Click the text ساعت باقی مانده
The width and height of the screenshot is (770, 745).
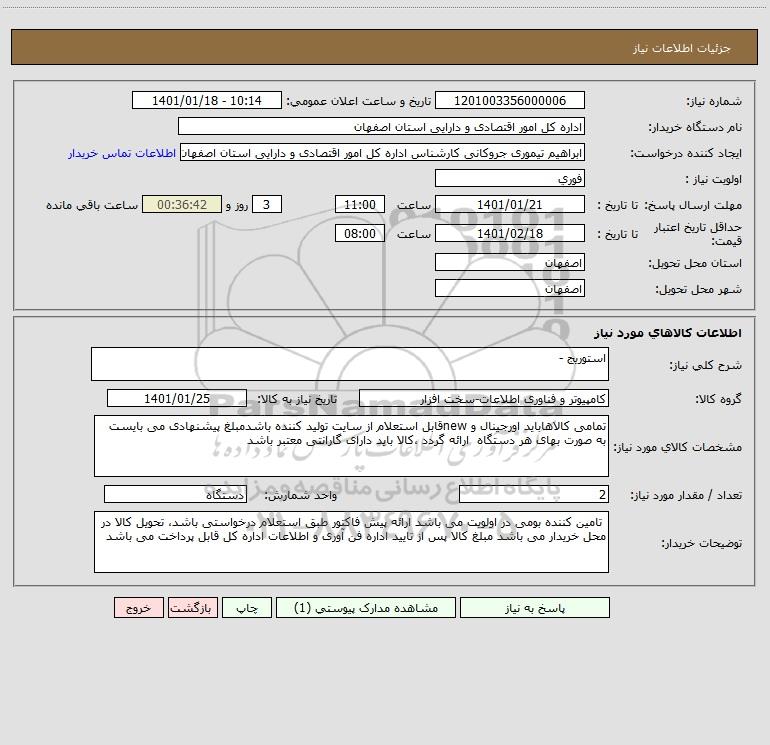coord(92,205)
